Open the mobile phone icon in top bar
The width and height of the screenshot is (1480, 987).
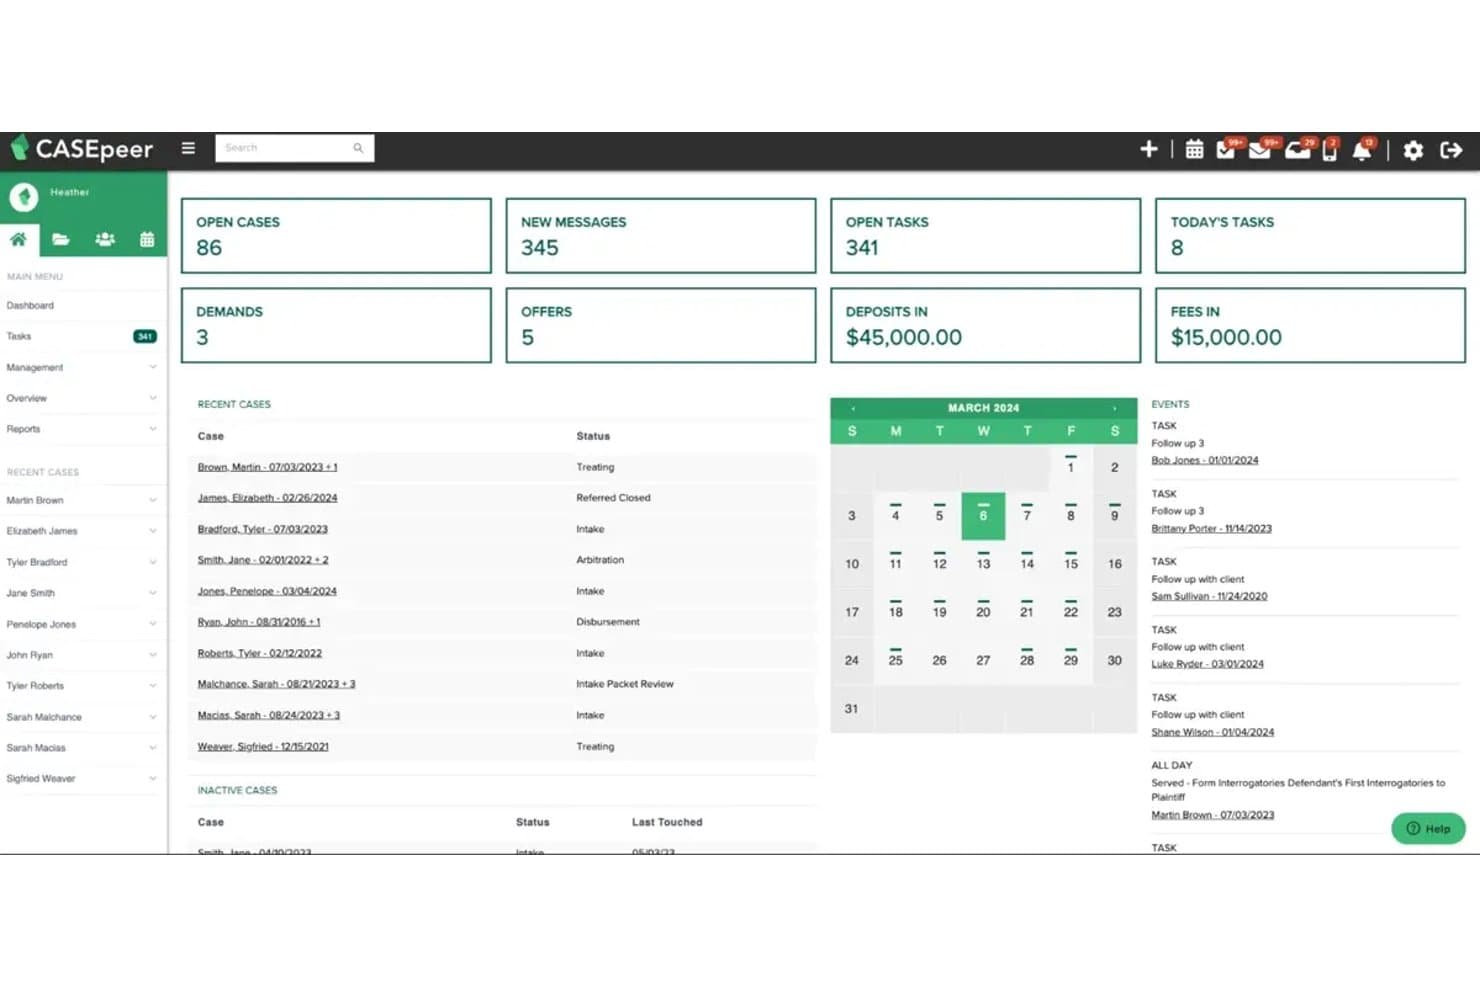click(1330, 151)
